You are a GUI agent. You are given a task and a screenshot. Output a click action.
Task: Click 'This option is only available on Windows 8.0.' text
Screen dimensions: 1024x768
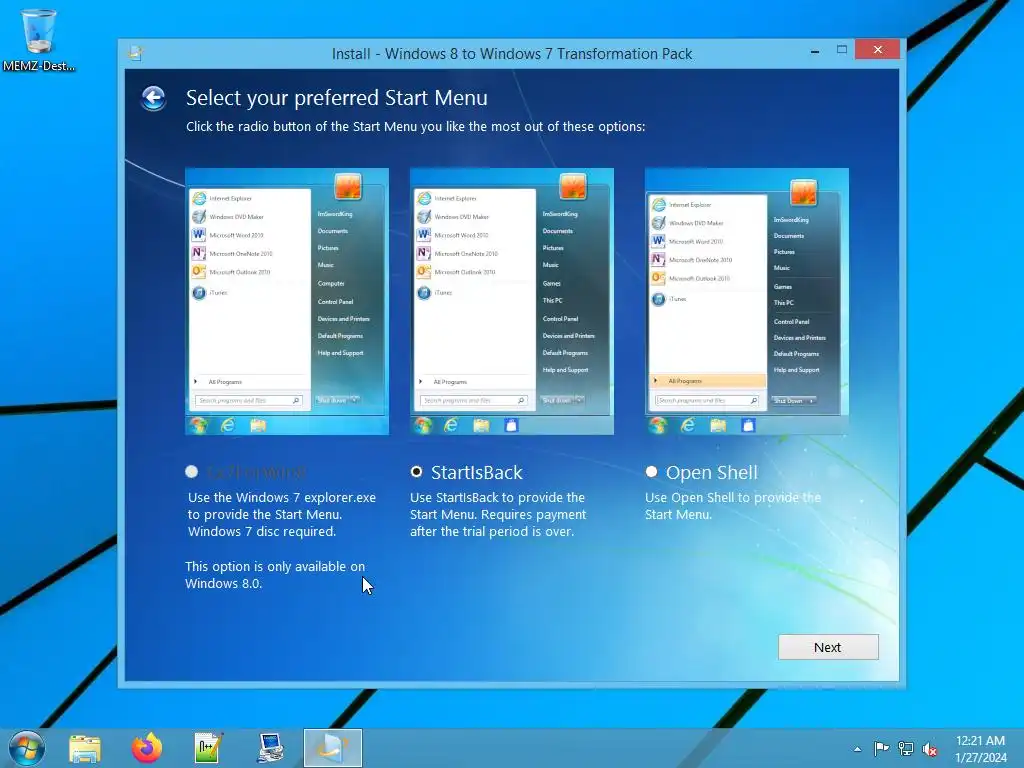pyautogui.click(x=275, y=575)
